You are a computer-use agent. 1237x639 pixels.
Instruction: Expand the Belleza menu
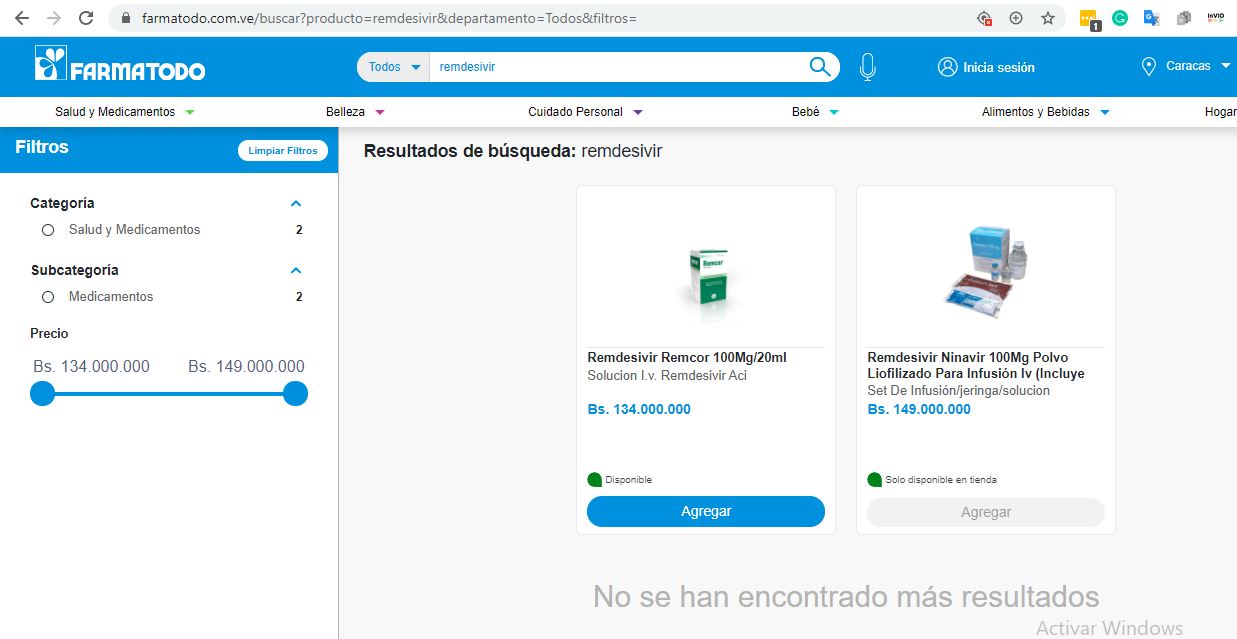(355, 112)
